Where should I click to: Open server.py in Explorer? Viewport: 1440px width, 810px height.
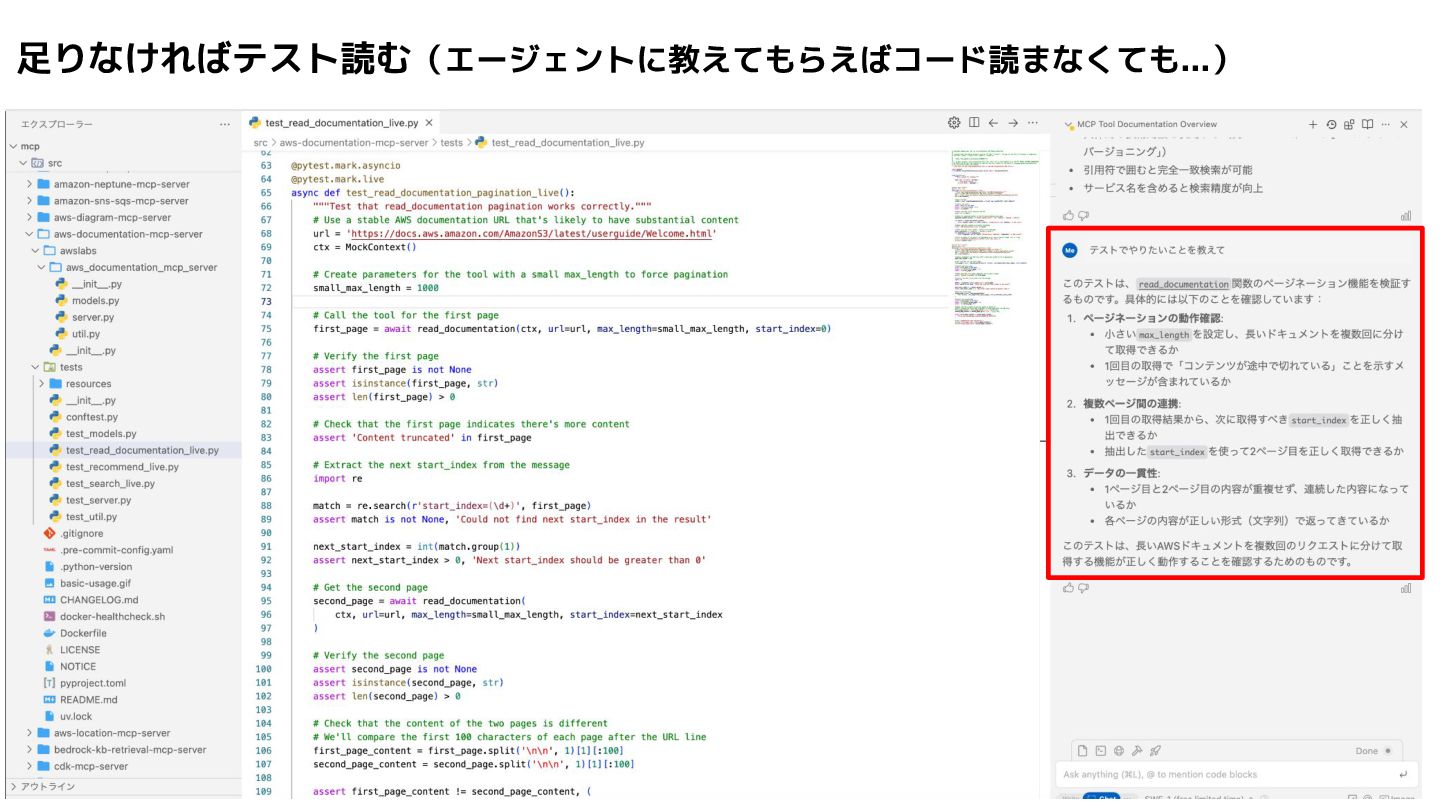(x=93, y=317)
